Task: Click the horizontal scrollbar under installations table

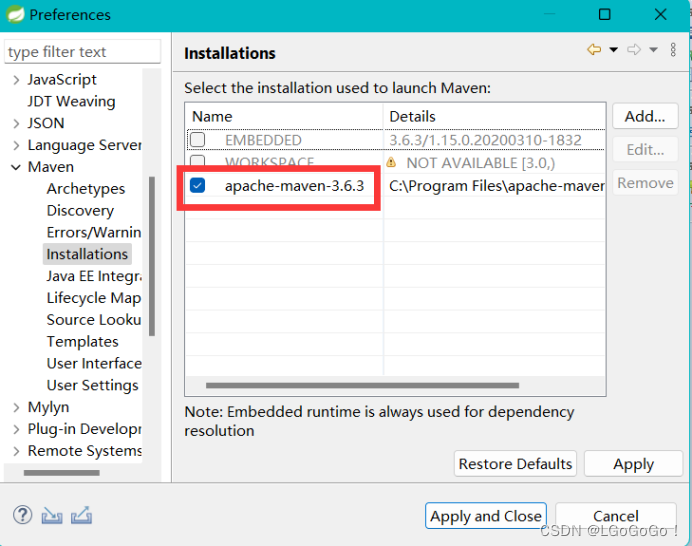Action: tap(362, 385)
